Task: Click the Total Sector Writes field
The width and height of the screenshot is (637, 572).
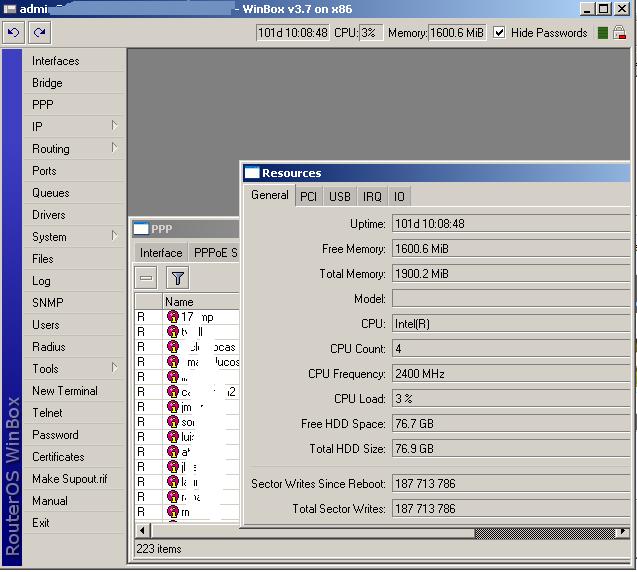Action: point(511,509)
